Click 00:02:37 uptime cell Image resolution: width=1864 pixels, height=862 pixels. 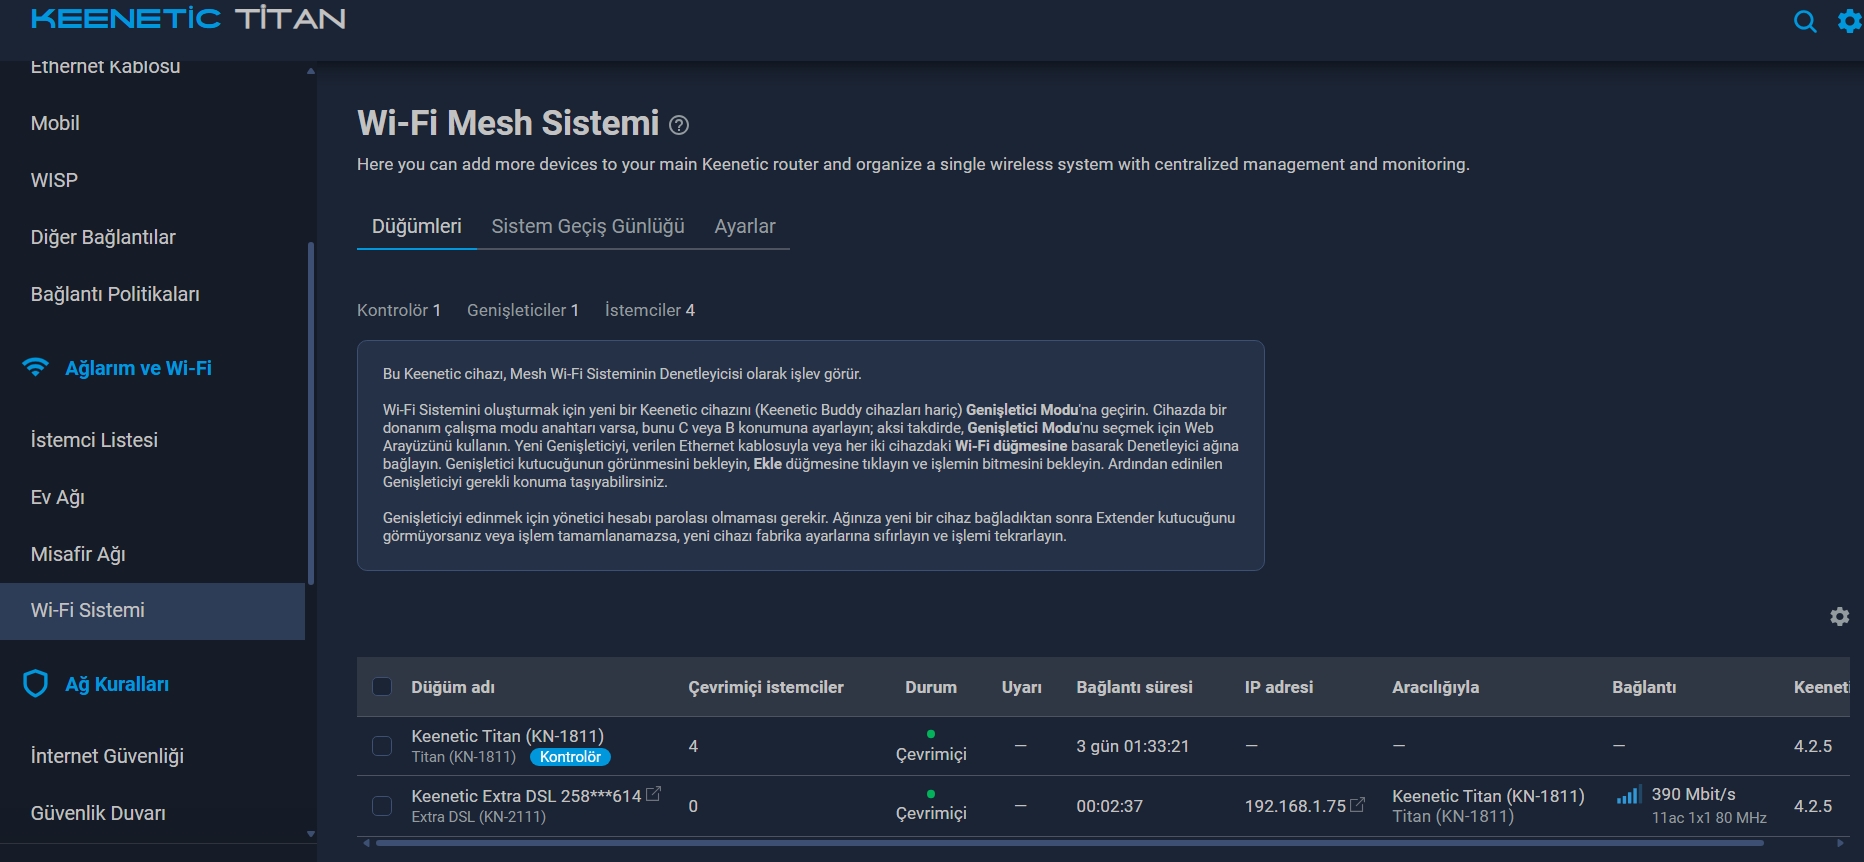point(1109,806)
